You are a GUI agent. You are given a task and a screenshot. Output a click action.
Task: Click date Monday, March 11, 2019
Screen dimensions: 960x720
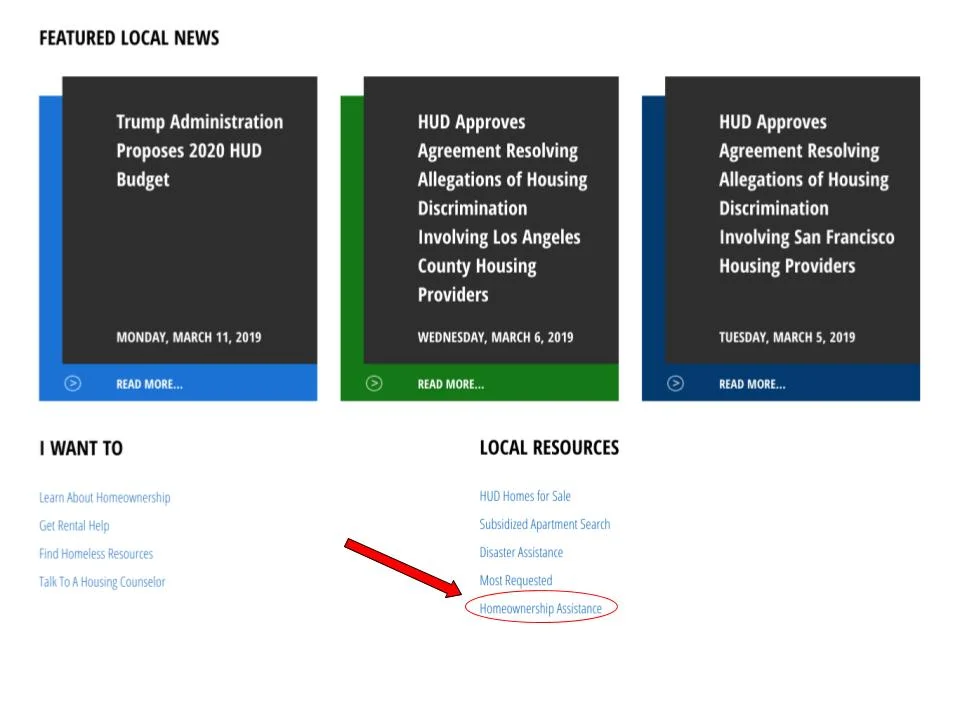pos(189,337)
